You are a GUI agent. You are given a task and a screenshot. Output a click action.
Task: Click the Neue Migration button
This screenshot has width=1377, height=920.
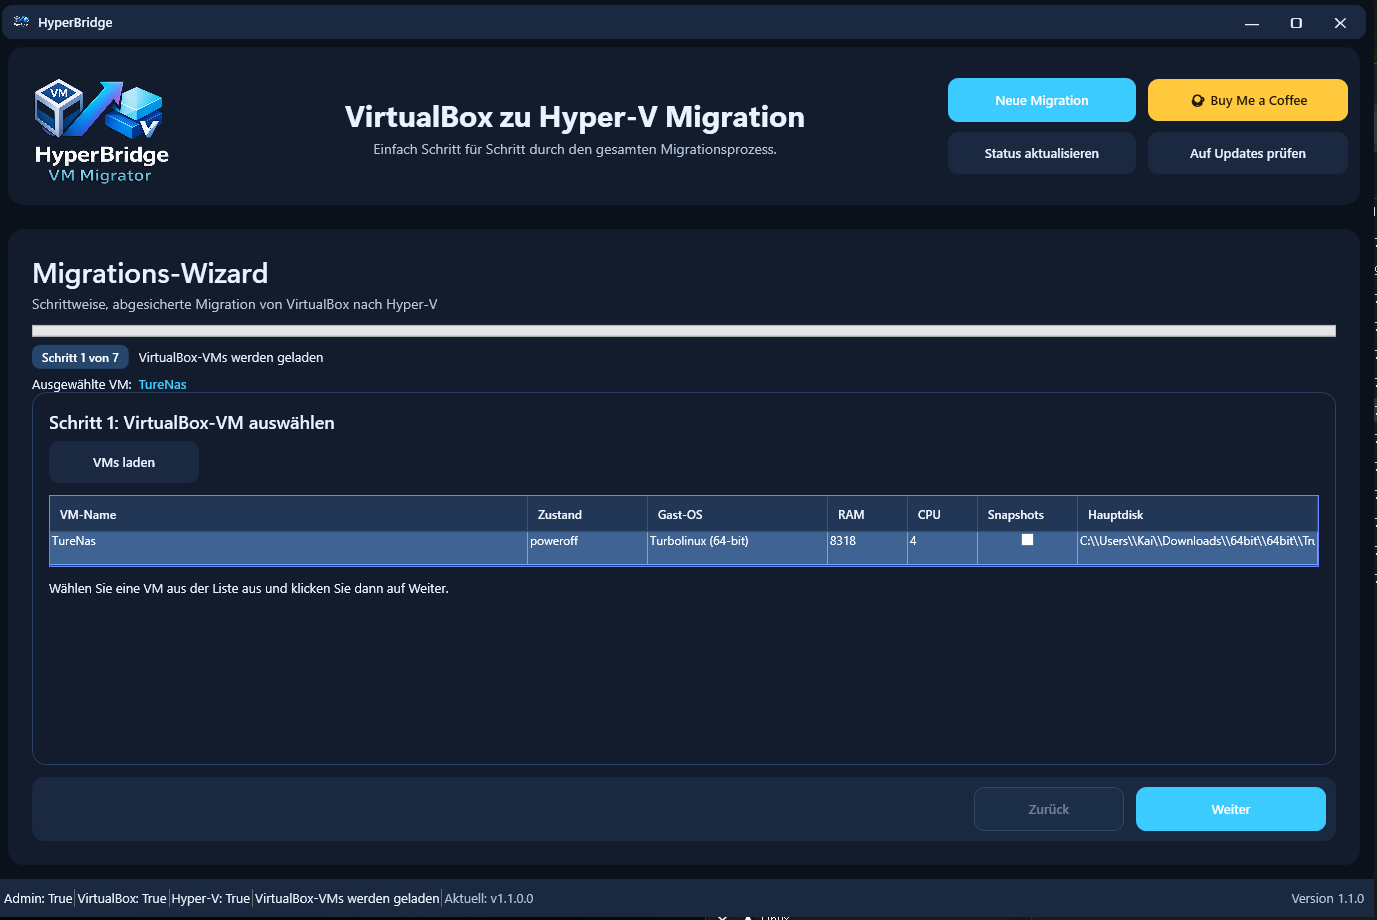1041,99
